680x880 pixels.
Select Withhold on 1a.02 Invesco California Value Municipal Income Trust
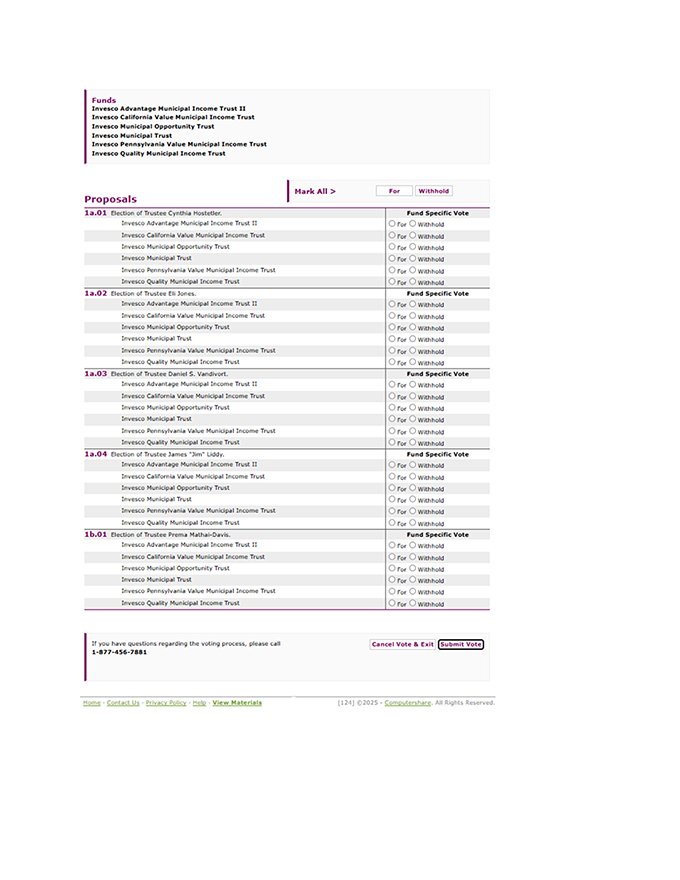(x=412, y=315)
